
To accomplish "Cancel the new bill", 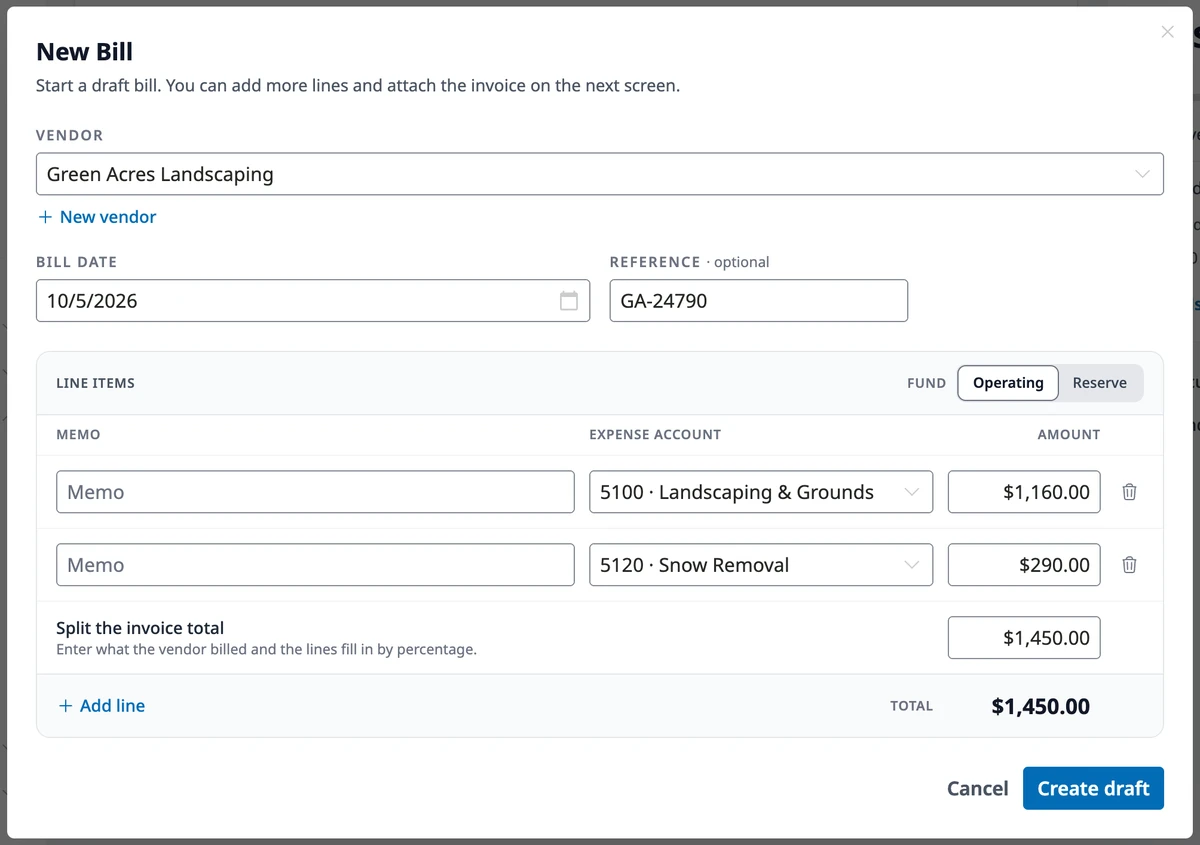I will tap(977, 789).
